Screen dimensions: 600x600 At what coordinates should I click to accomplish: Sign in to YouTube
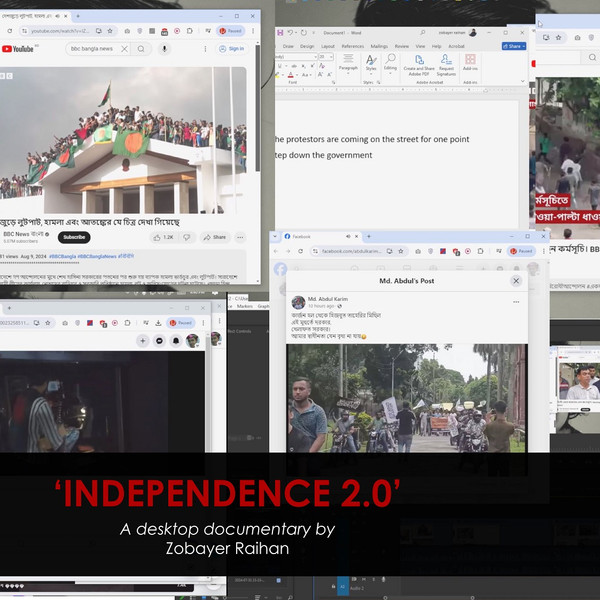(x=231, y=48)
